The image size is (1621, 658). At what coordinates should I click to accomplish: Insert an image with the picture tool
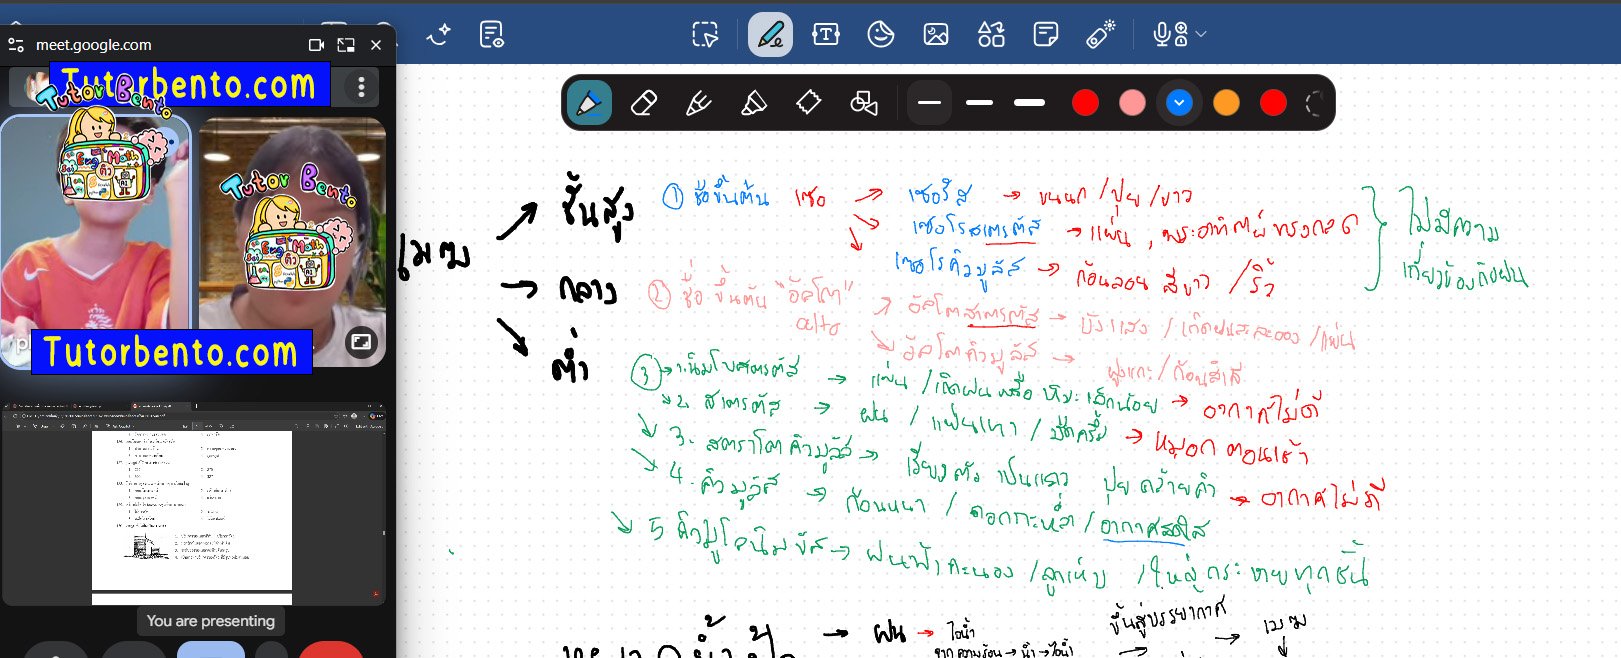[x=936, y=35]
